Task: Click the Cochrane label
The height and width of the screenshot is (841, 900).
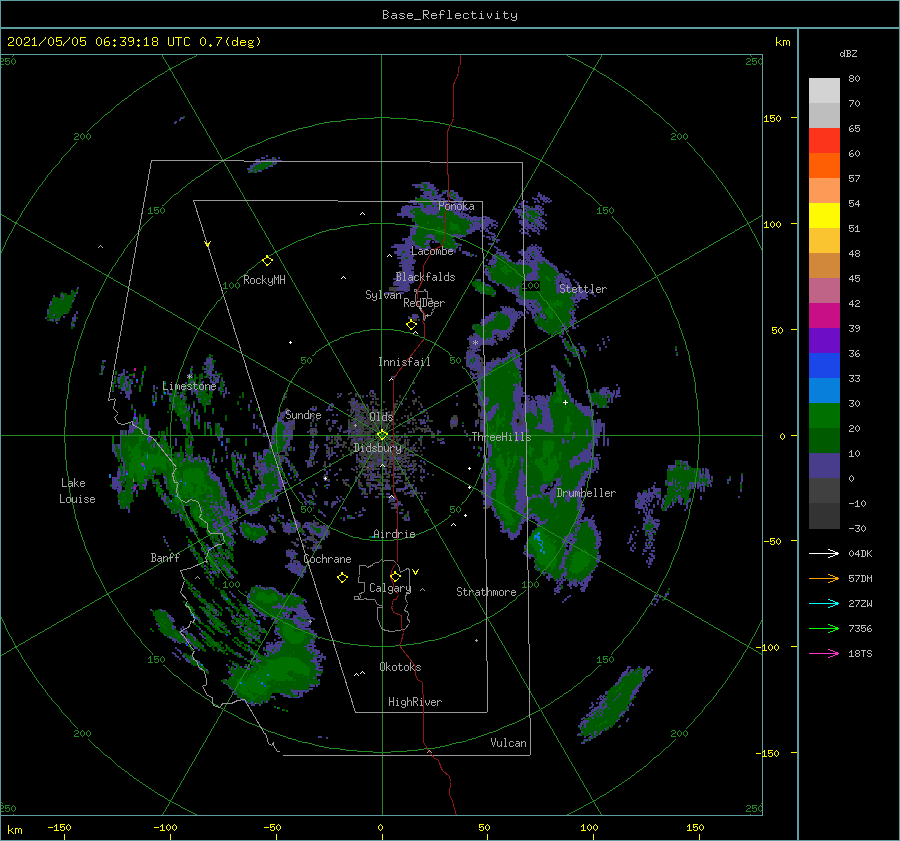Action: pyautogui.click(x=327, y=559)
